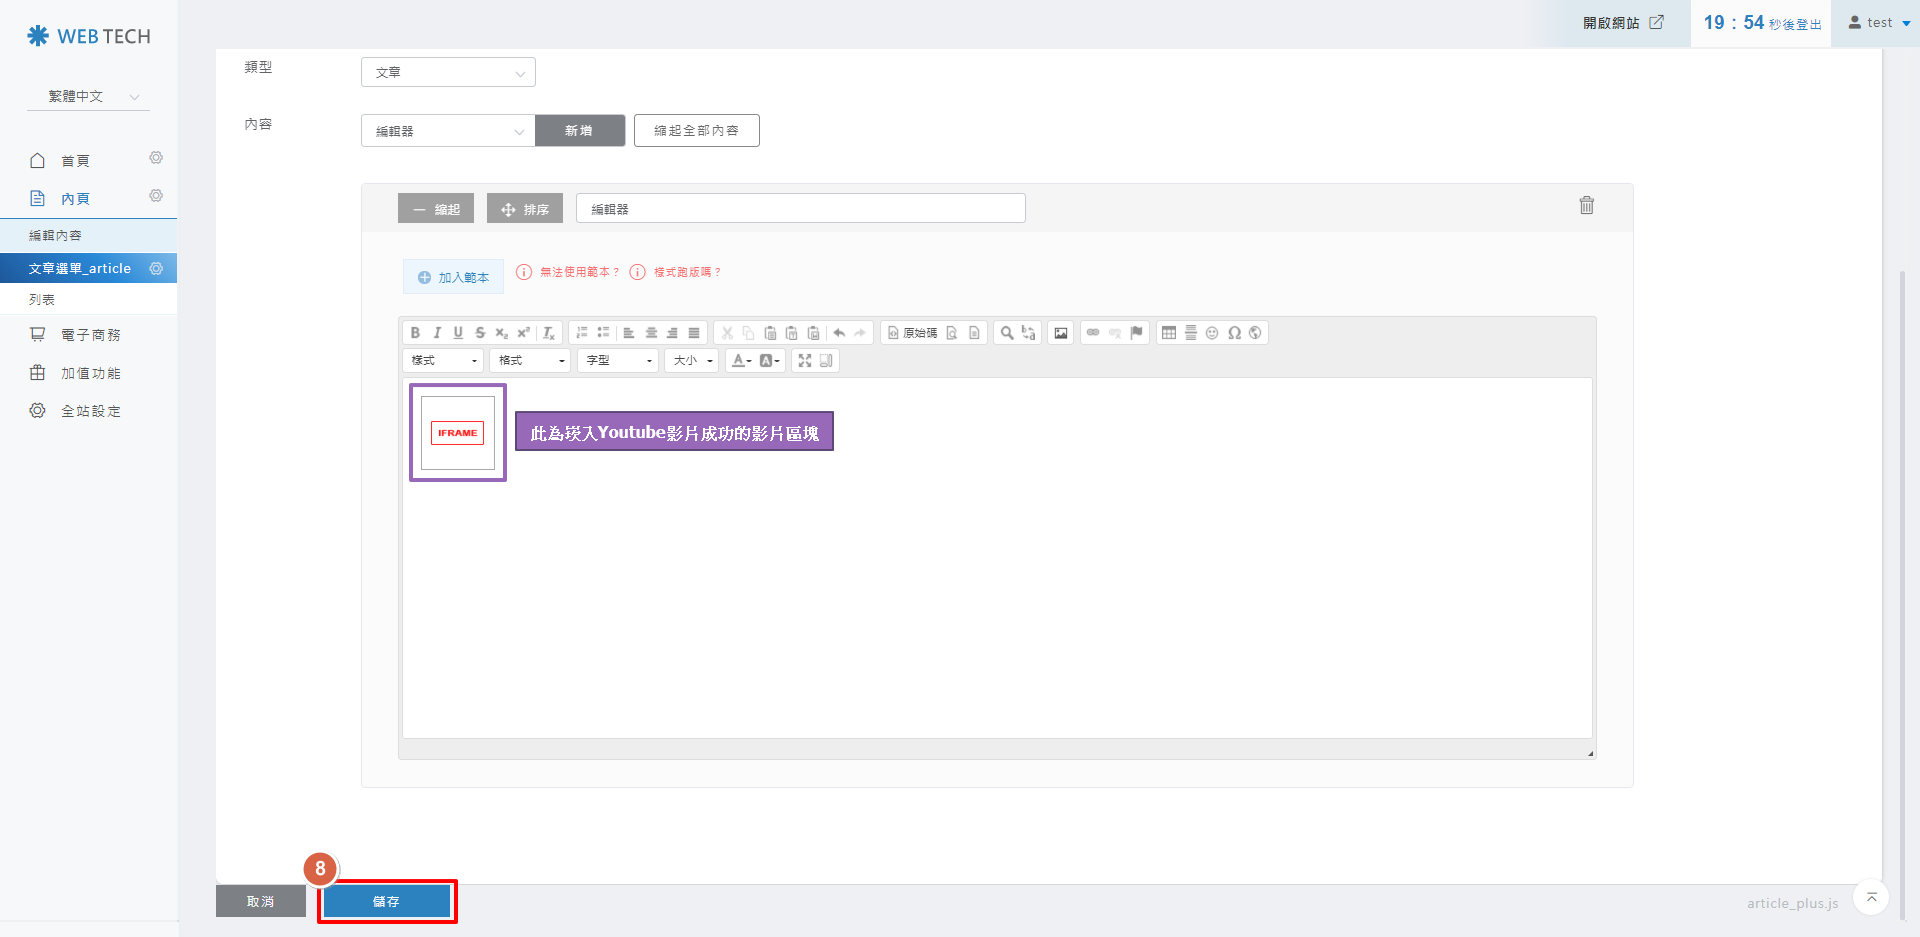Click the blue 儲存 save button
This screenshot has width=1920, height=937.
pyautogui.click(x=386, y=901)
